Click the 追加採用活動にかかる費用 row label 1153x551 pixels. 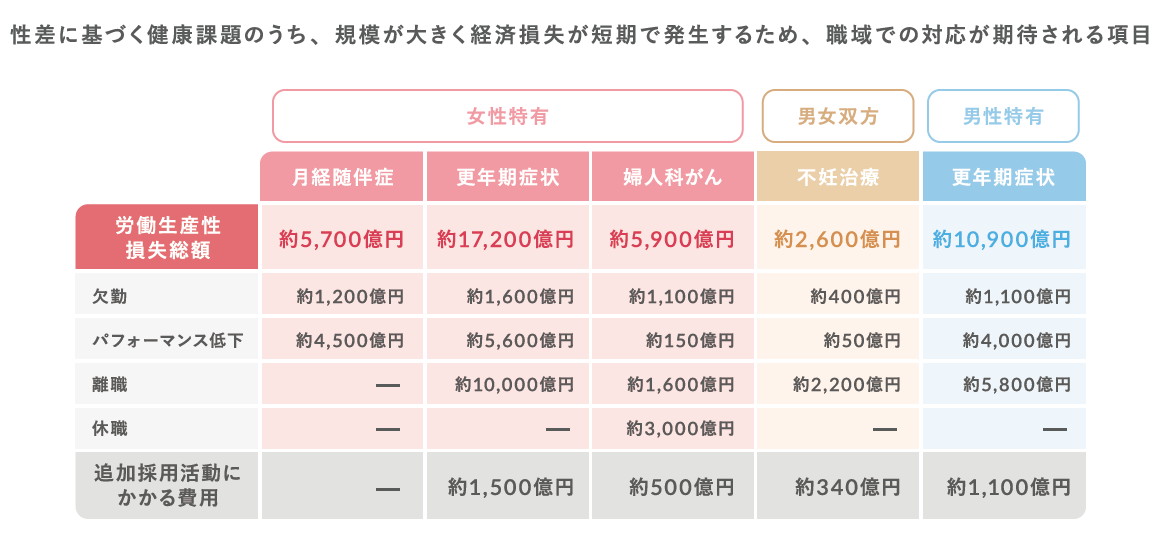click(x=167, y=485)
